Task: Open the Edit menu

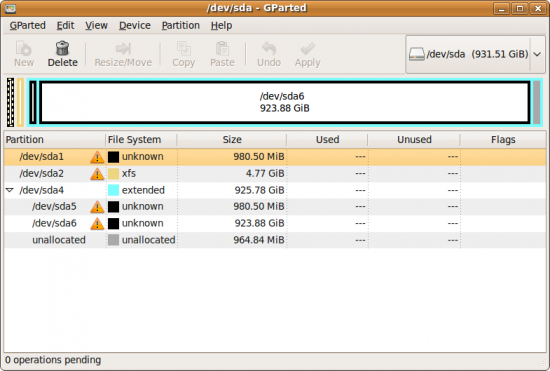Action: click(x=66, y=26)
